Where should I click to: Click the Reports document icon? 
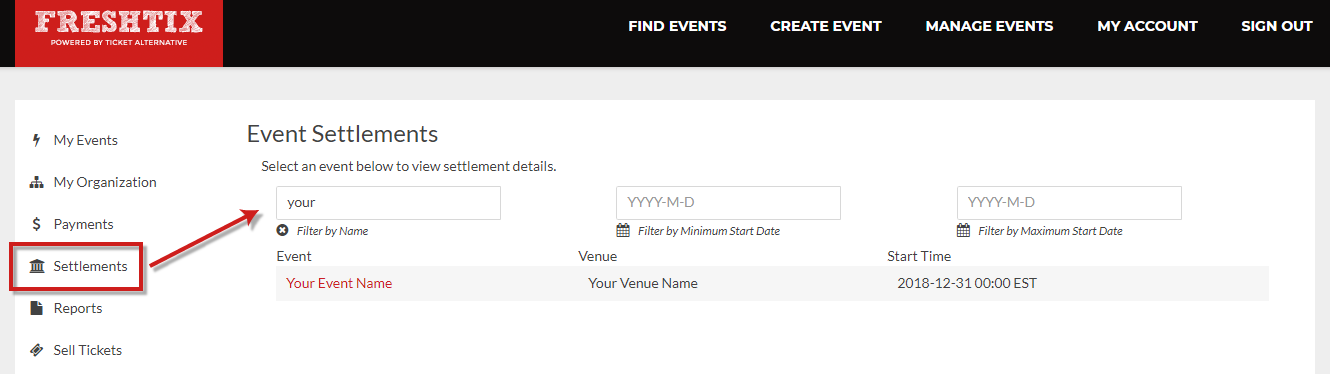coord(37,308)
